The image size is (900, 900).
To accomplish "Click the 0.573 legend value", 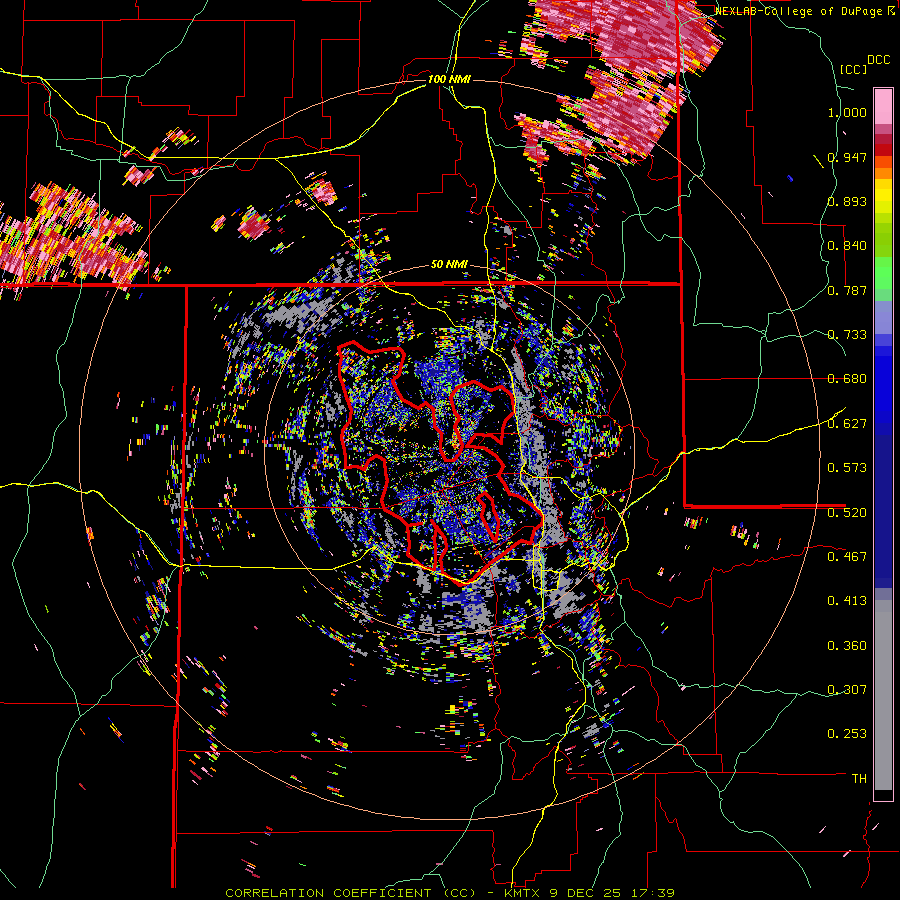I will point(847,468).
